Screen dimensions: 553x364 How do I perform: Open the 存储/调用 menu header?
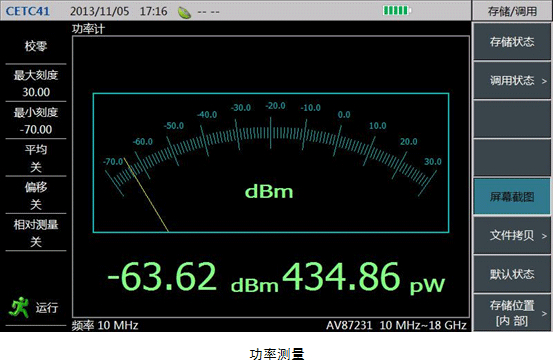[512, 11]
